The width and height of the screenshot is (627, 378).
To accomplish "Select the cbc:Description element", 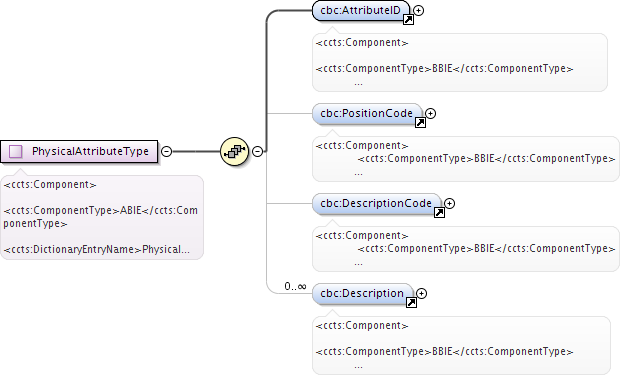I will [x=362, y=294].
